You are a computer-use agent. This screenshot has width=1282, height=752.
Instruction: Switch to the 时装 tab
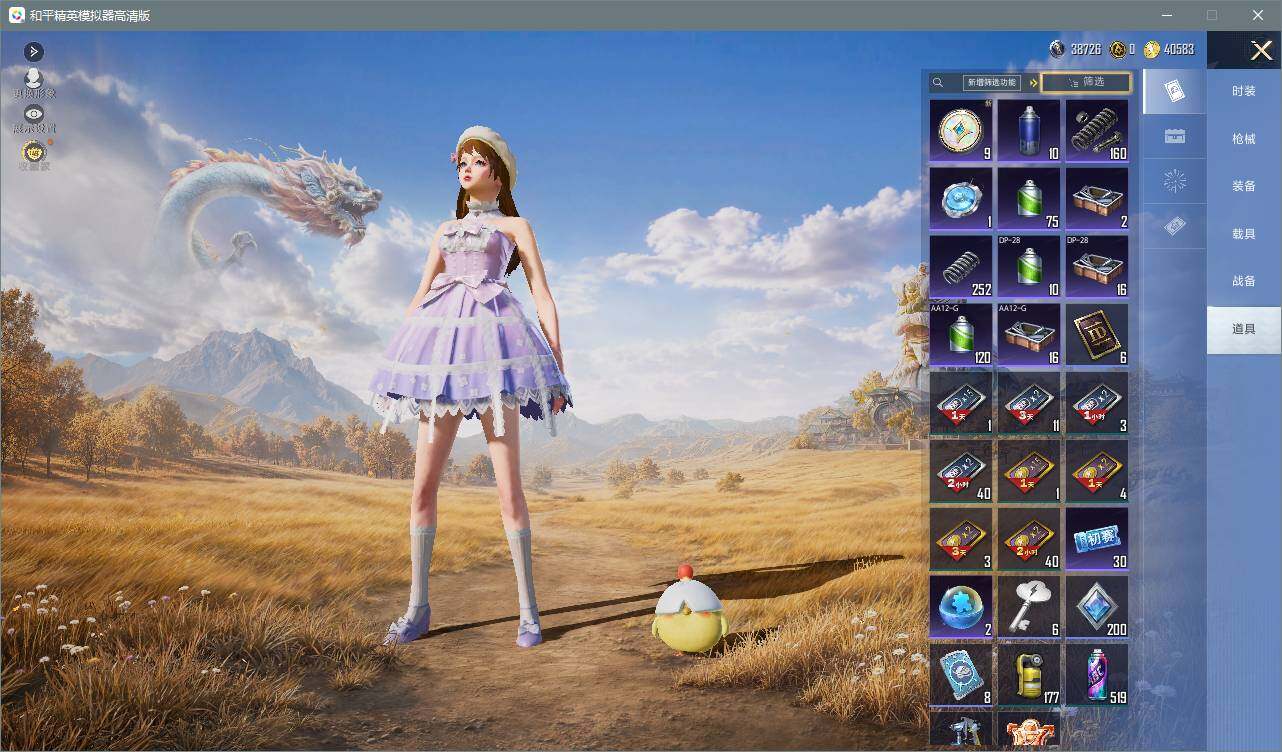(1244, 91)
